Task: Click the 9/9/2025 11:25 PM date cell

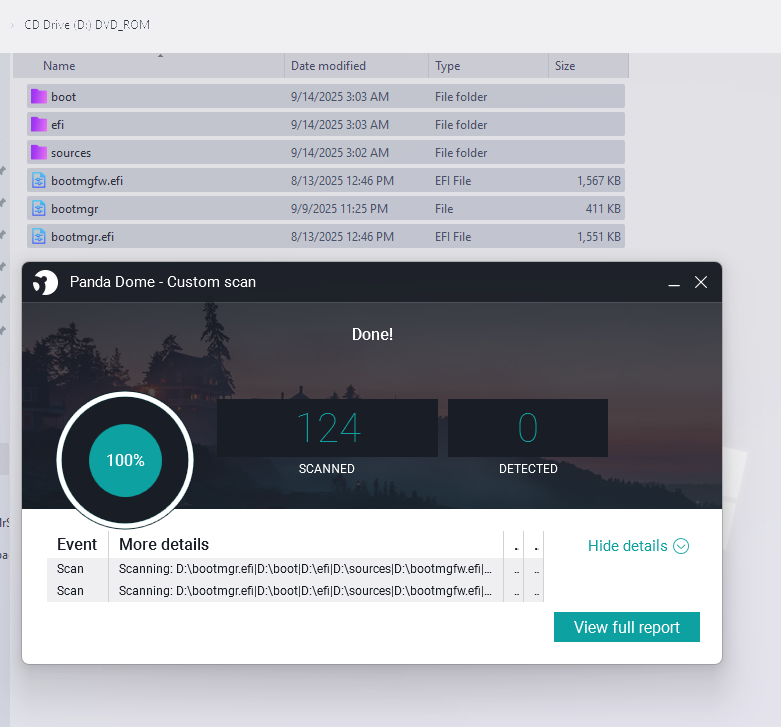Action: [x=339, y=208]
